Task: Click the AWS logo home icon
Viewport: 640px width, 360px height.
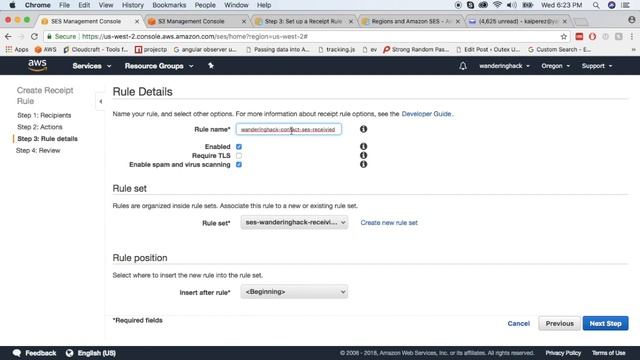Action: click(x=37, y=65)
